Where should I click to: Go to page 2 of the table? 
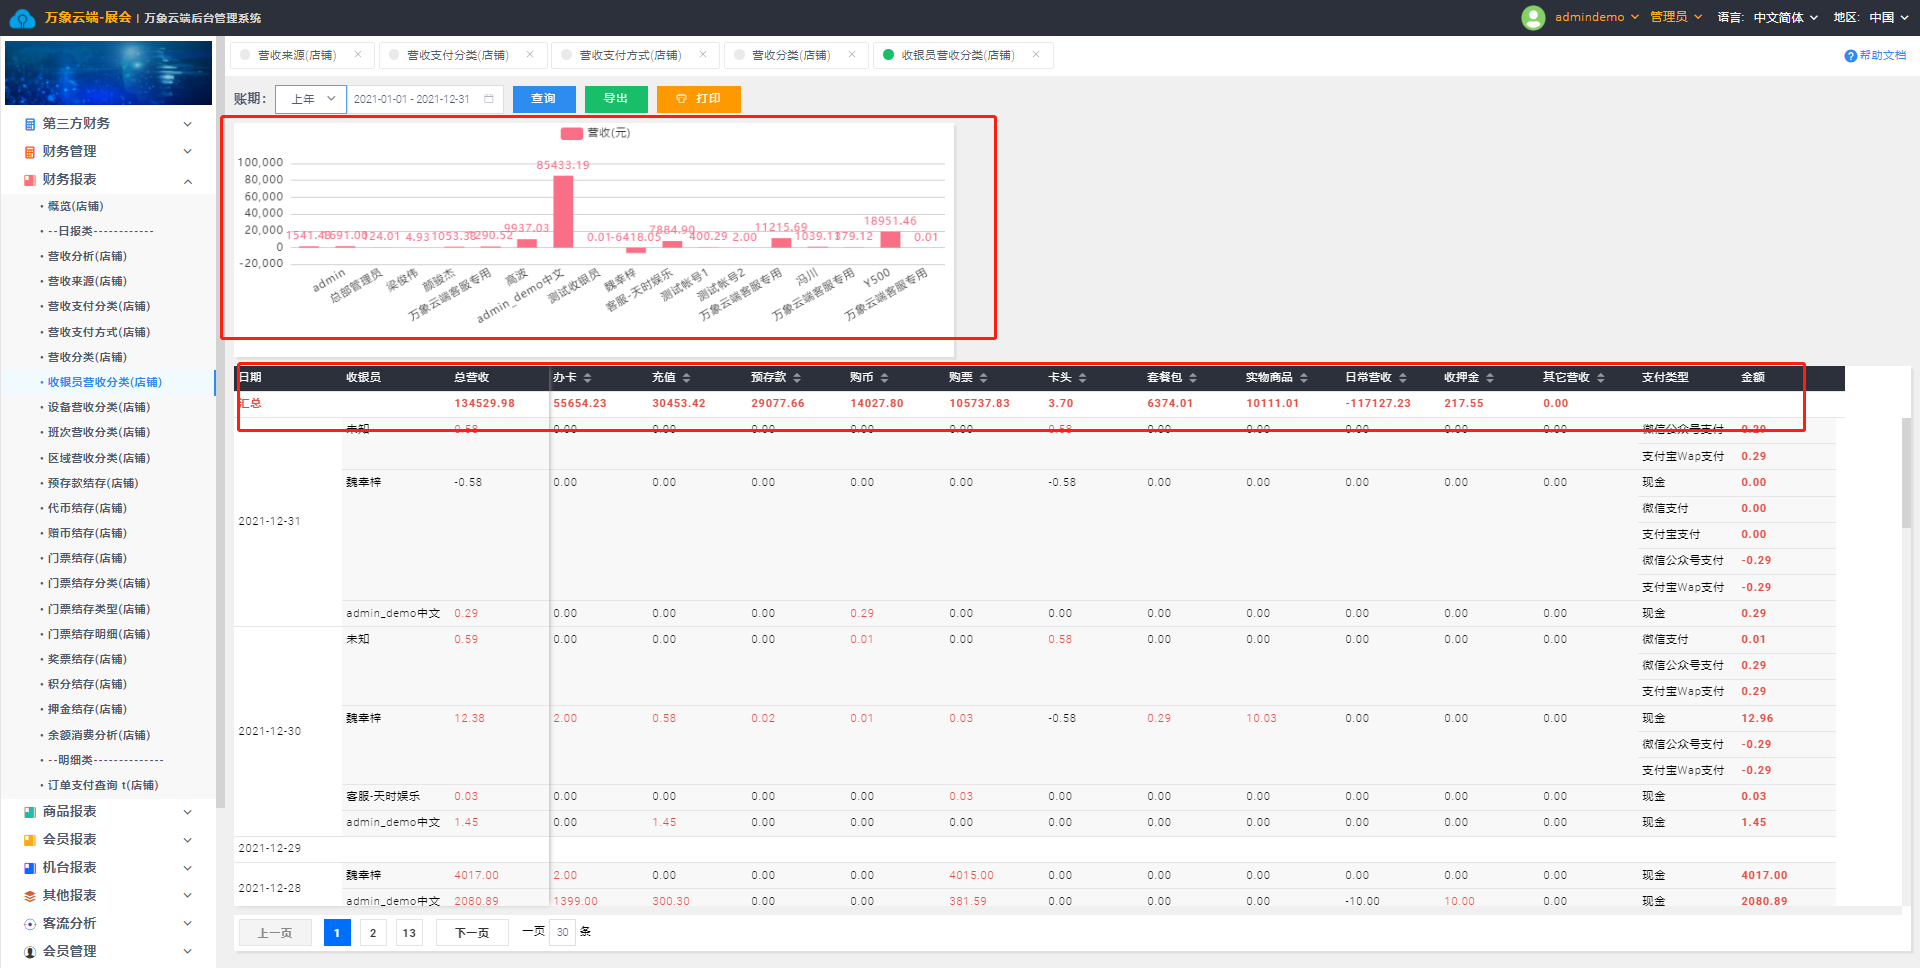coord(373,933)
